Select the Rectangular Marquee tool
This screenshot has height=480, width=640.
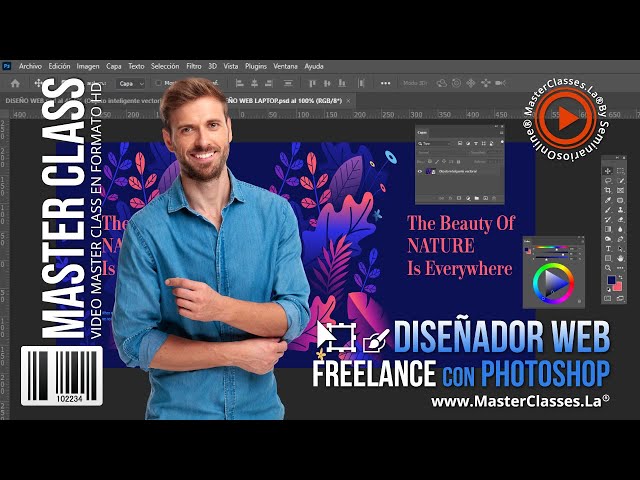620,171
